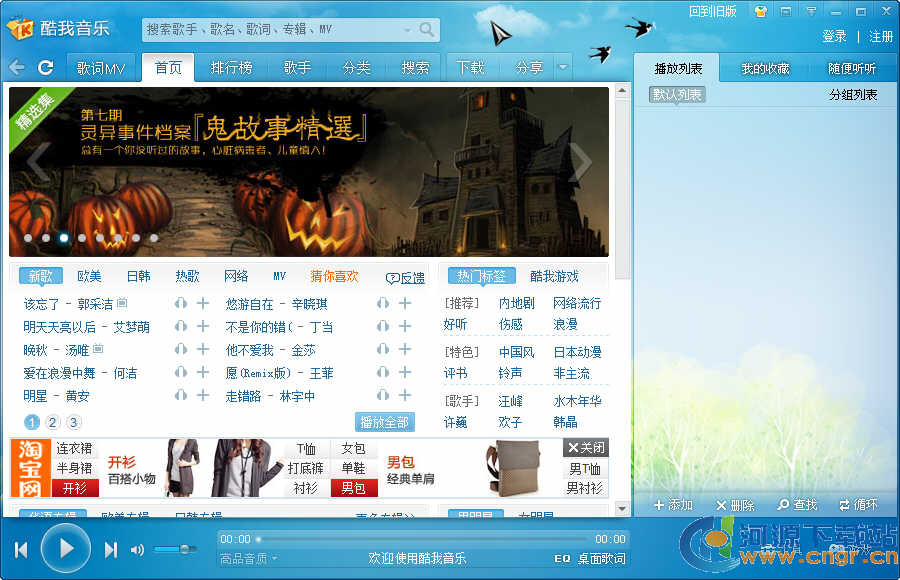
Task: Switch to the 排行榜 tab
Action: click(231, 68)
